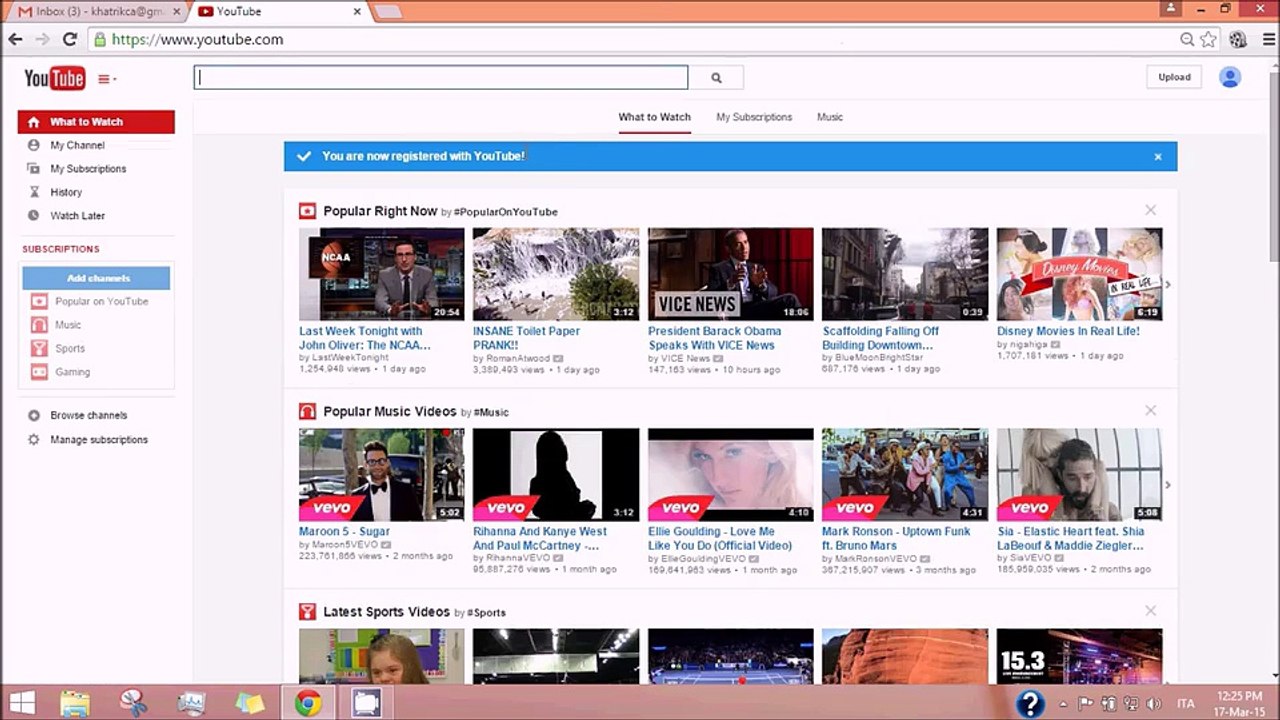Image resolution: width=1280 pixels, height=720 pixels.
Task: Click the Watch Later clock icon
Action: tap(34, 216)
